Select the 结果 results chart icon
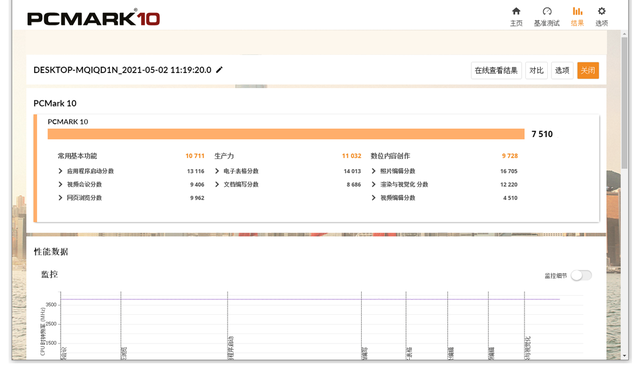This screenshot has height=366, width=640. [x=577, y=11]
